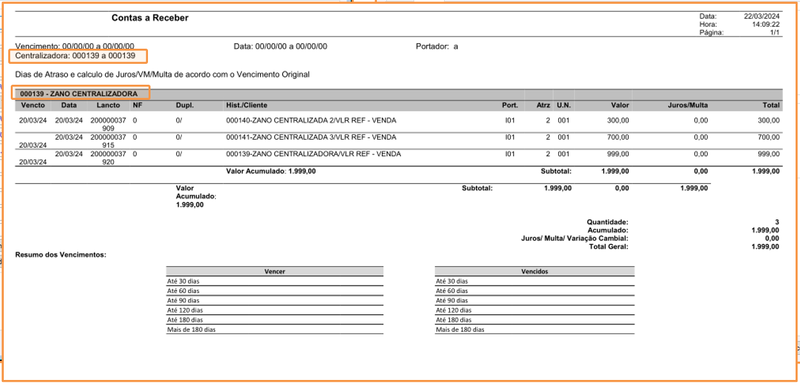Click 700,00 in the Valor column

(619, 138)
